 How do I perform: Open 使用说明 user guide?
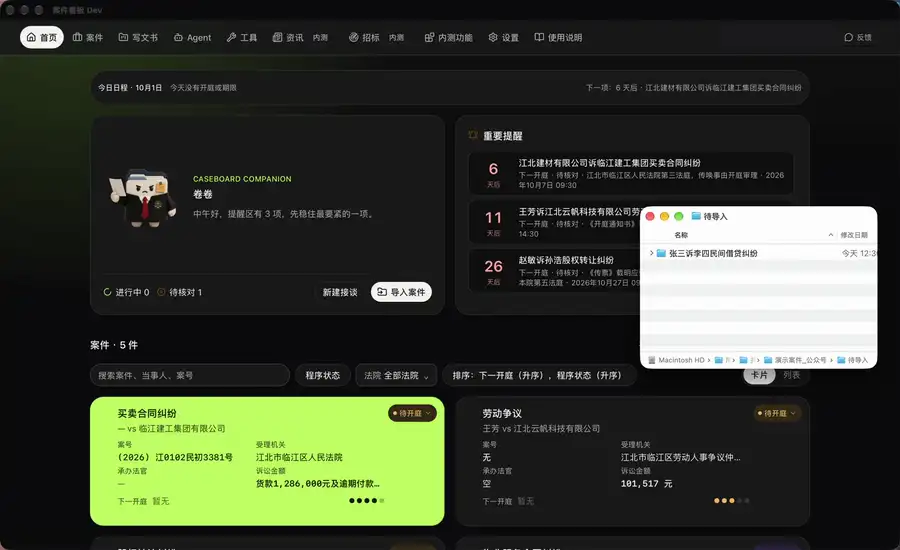(x=558, y=37)
